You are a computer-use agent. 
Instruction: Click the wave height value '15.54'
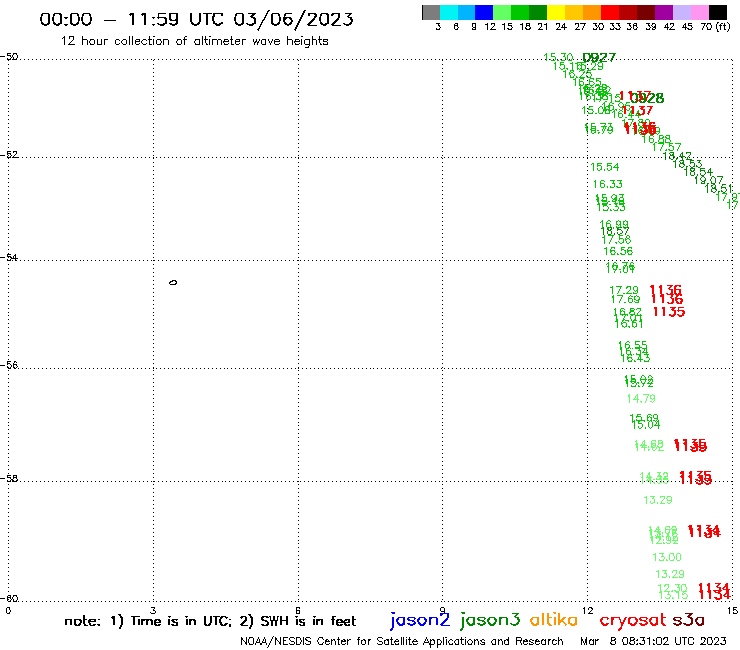point(605,167)
